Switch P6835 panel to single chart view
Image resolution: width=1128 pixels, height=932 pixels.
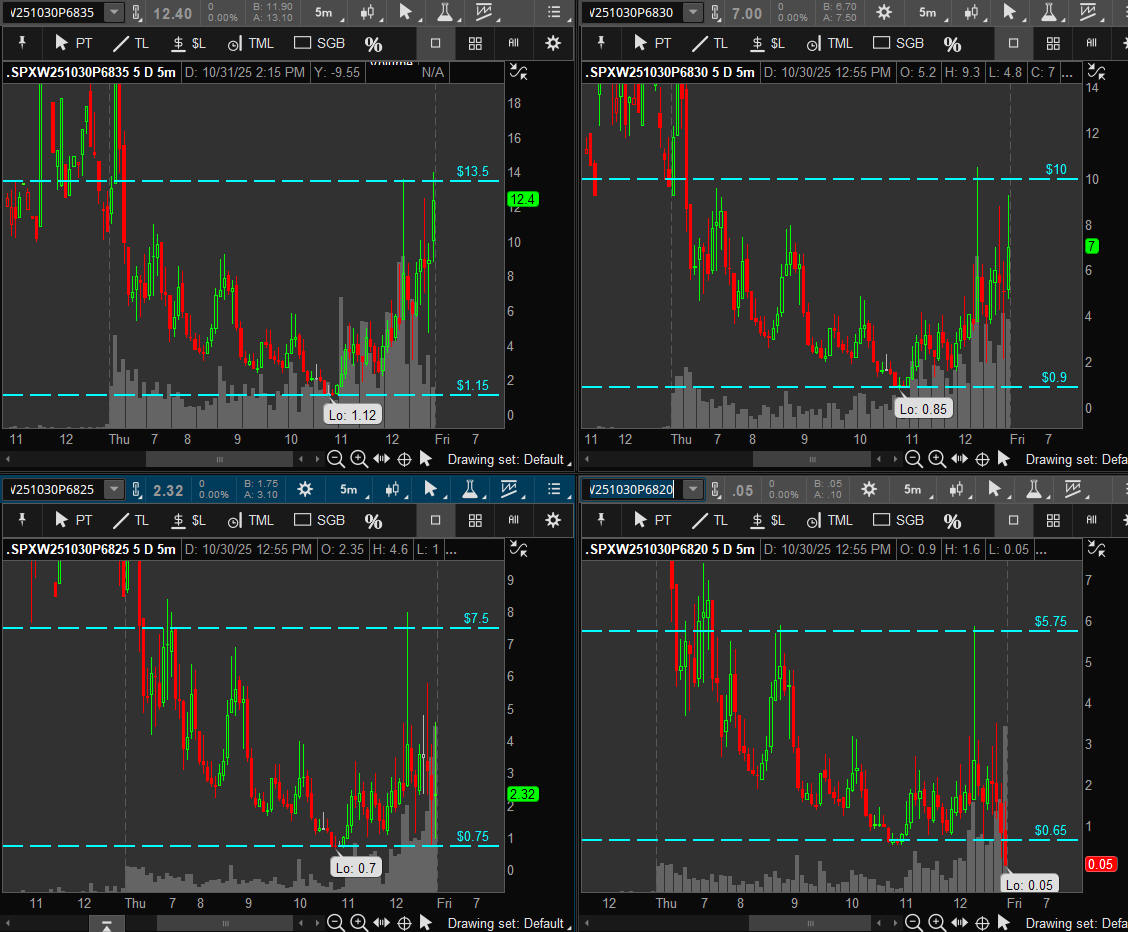(x=435, y=44)
